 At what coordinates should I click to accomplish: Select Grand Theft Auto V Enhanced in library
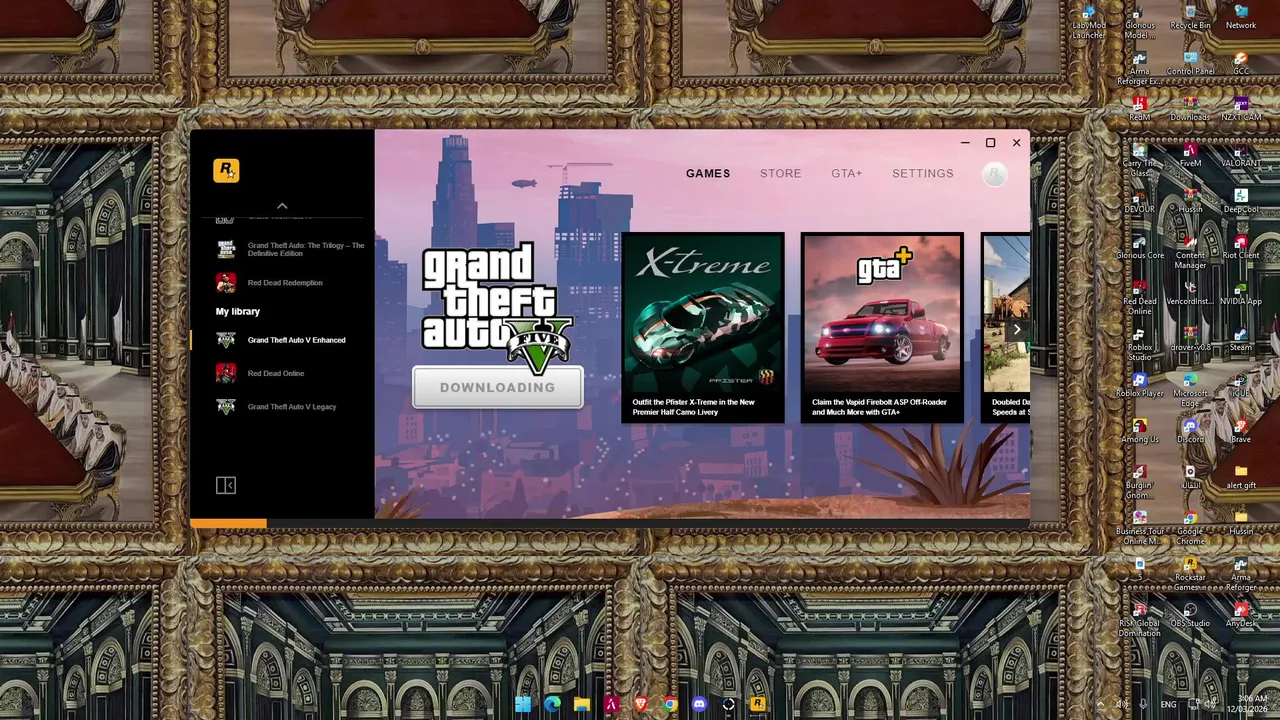282,340
